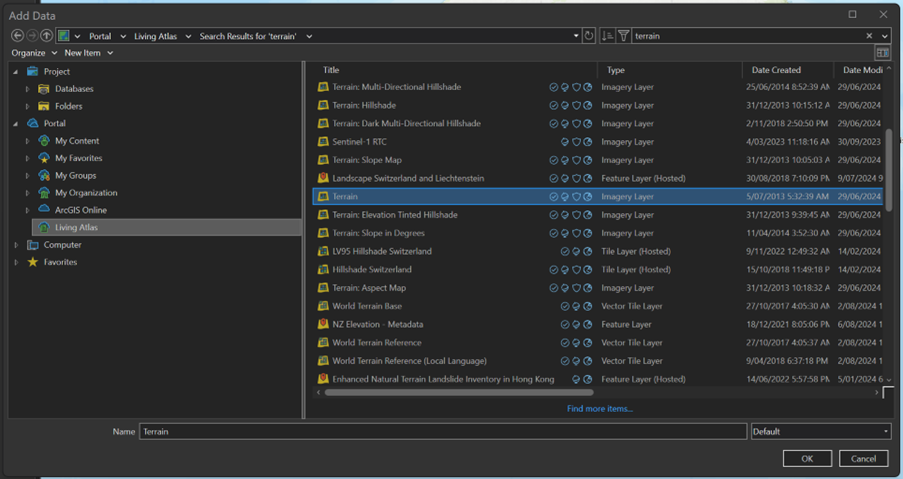Click the My Favorites star cloud icon
The height and width of the screenshot is (479, 903).
(44, 158)
